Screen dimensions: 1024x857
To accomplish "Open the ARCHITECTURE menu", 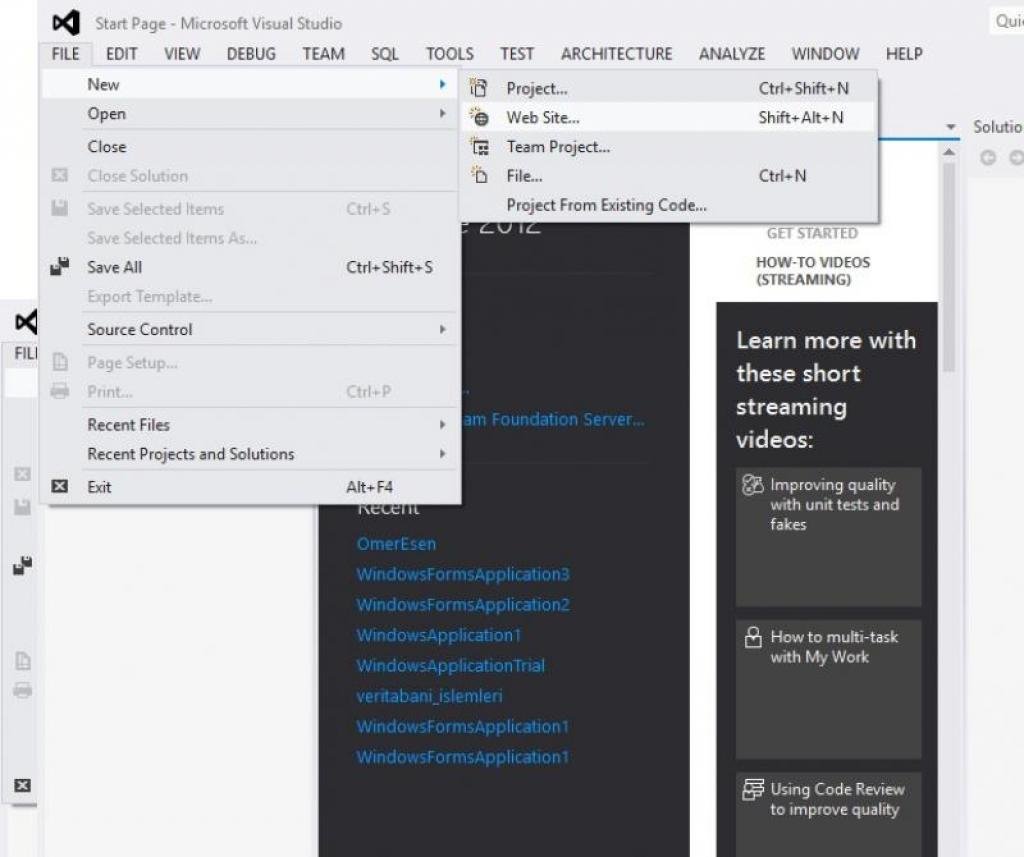I will click(616, 54).
